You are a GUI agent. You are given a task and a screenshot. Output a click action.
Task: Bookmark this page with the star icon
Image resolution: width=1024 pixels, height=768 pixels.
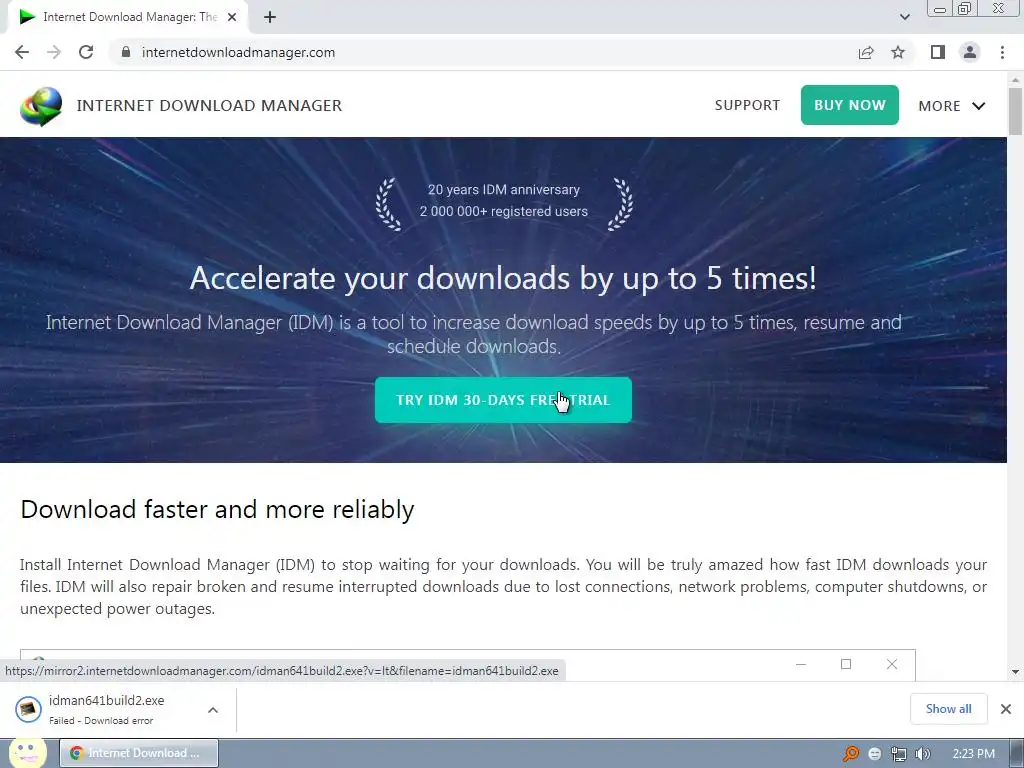(x=898, y=52)
